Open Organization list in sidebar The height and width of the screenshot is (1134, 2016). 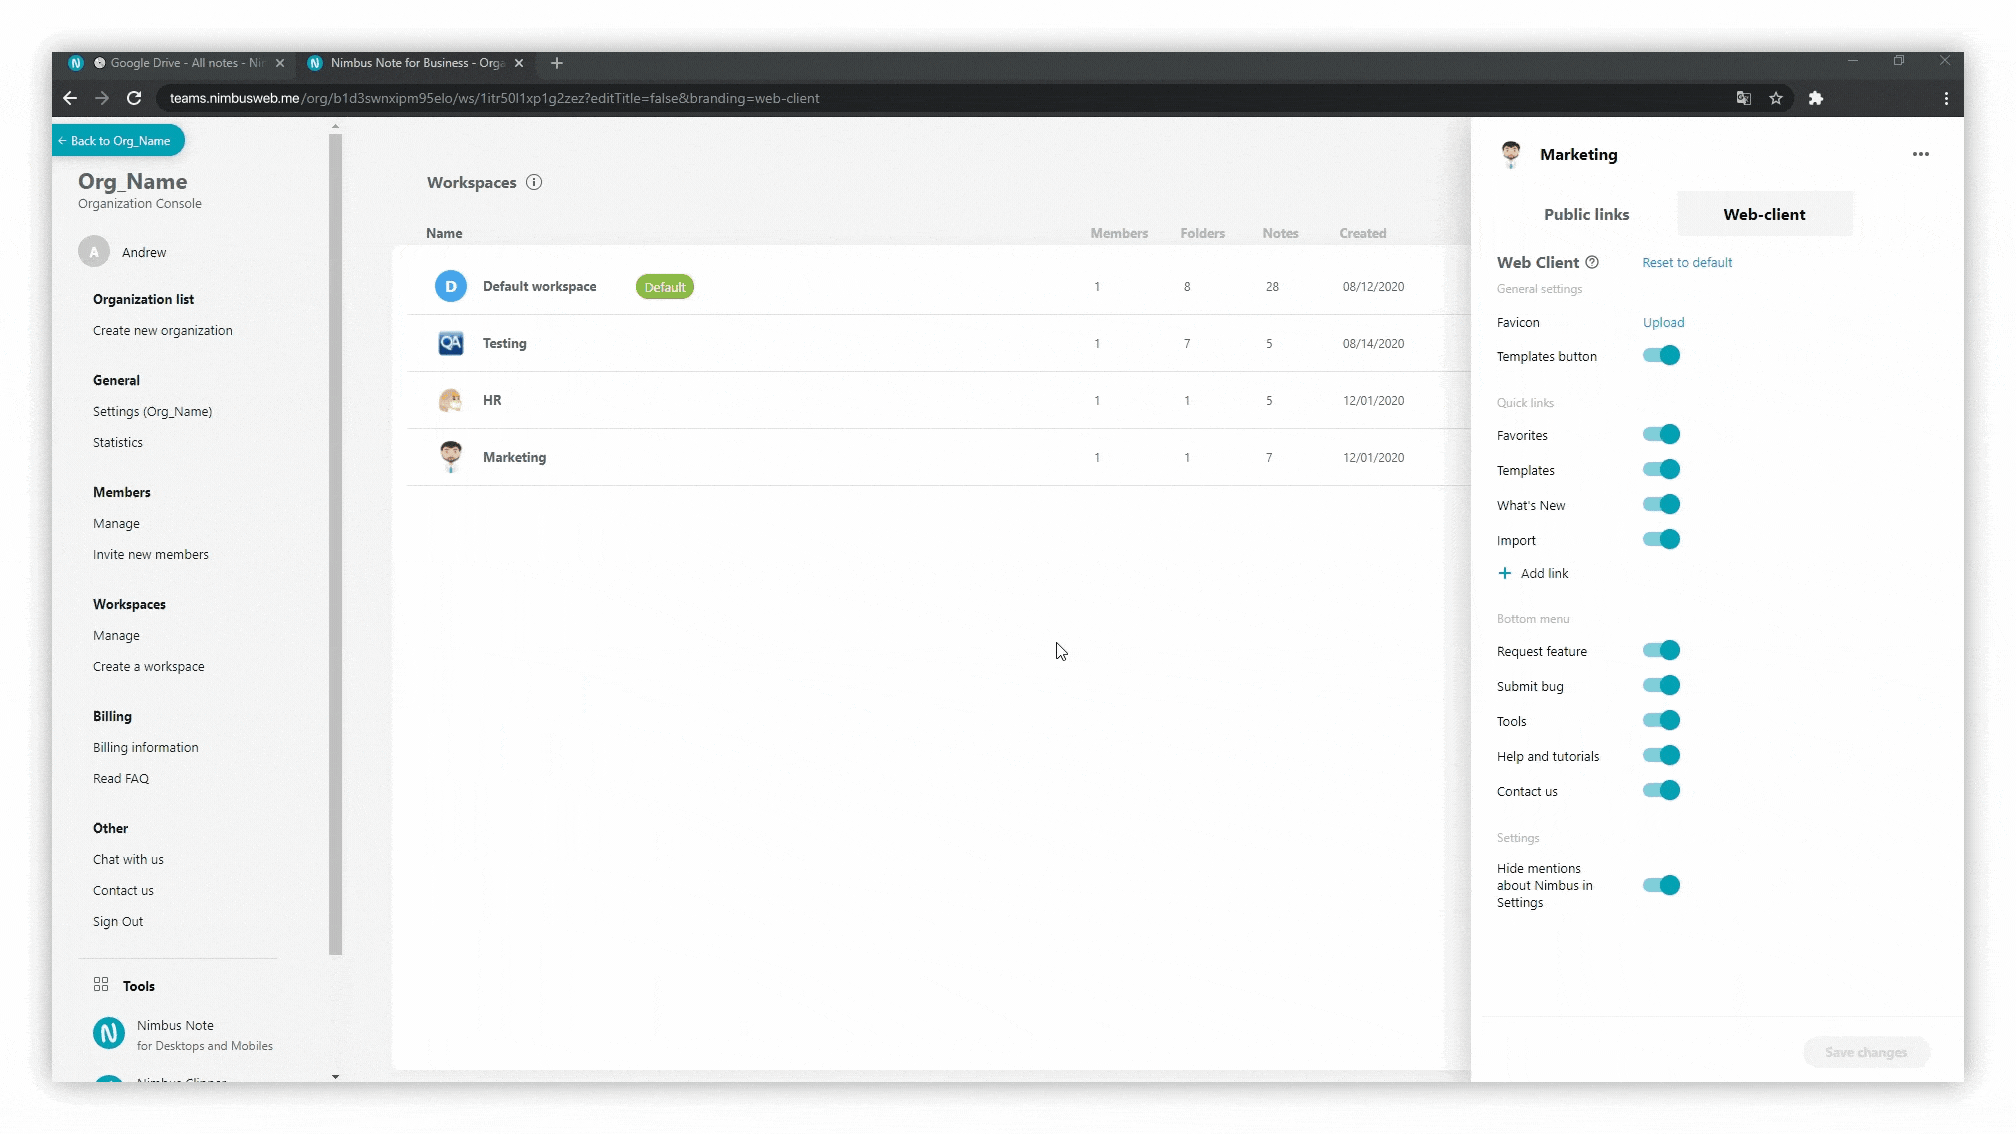coord(143,299)
